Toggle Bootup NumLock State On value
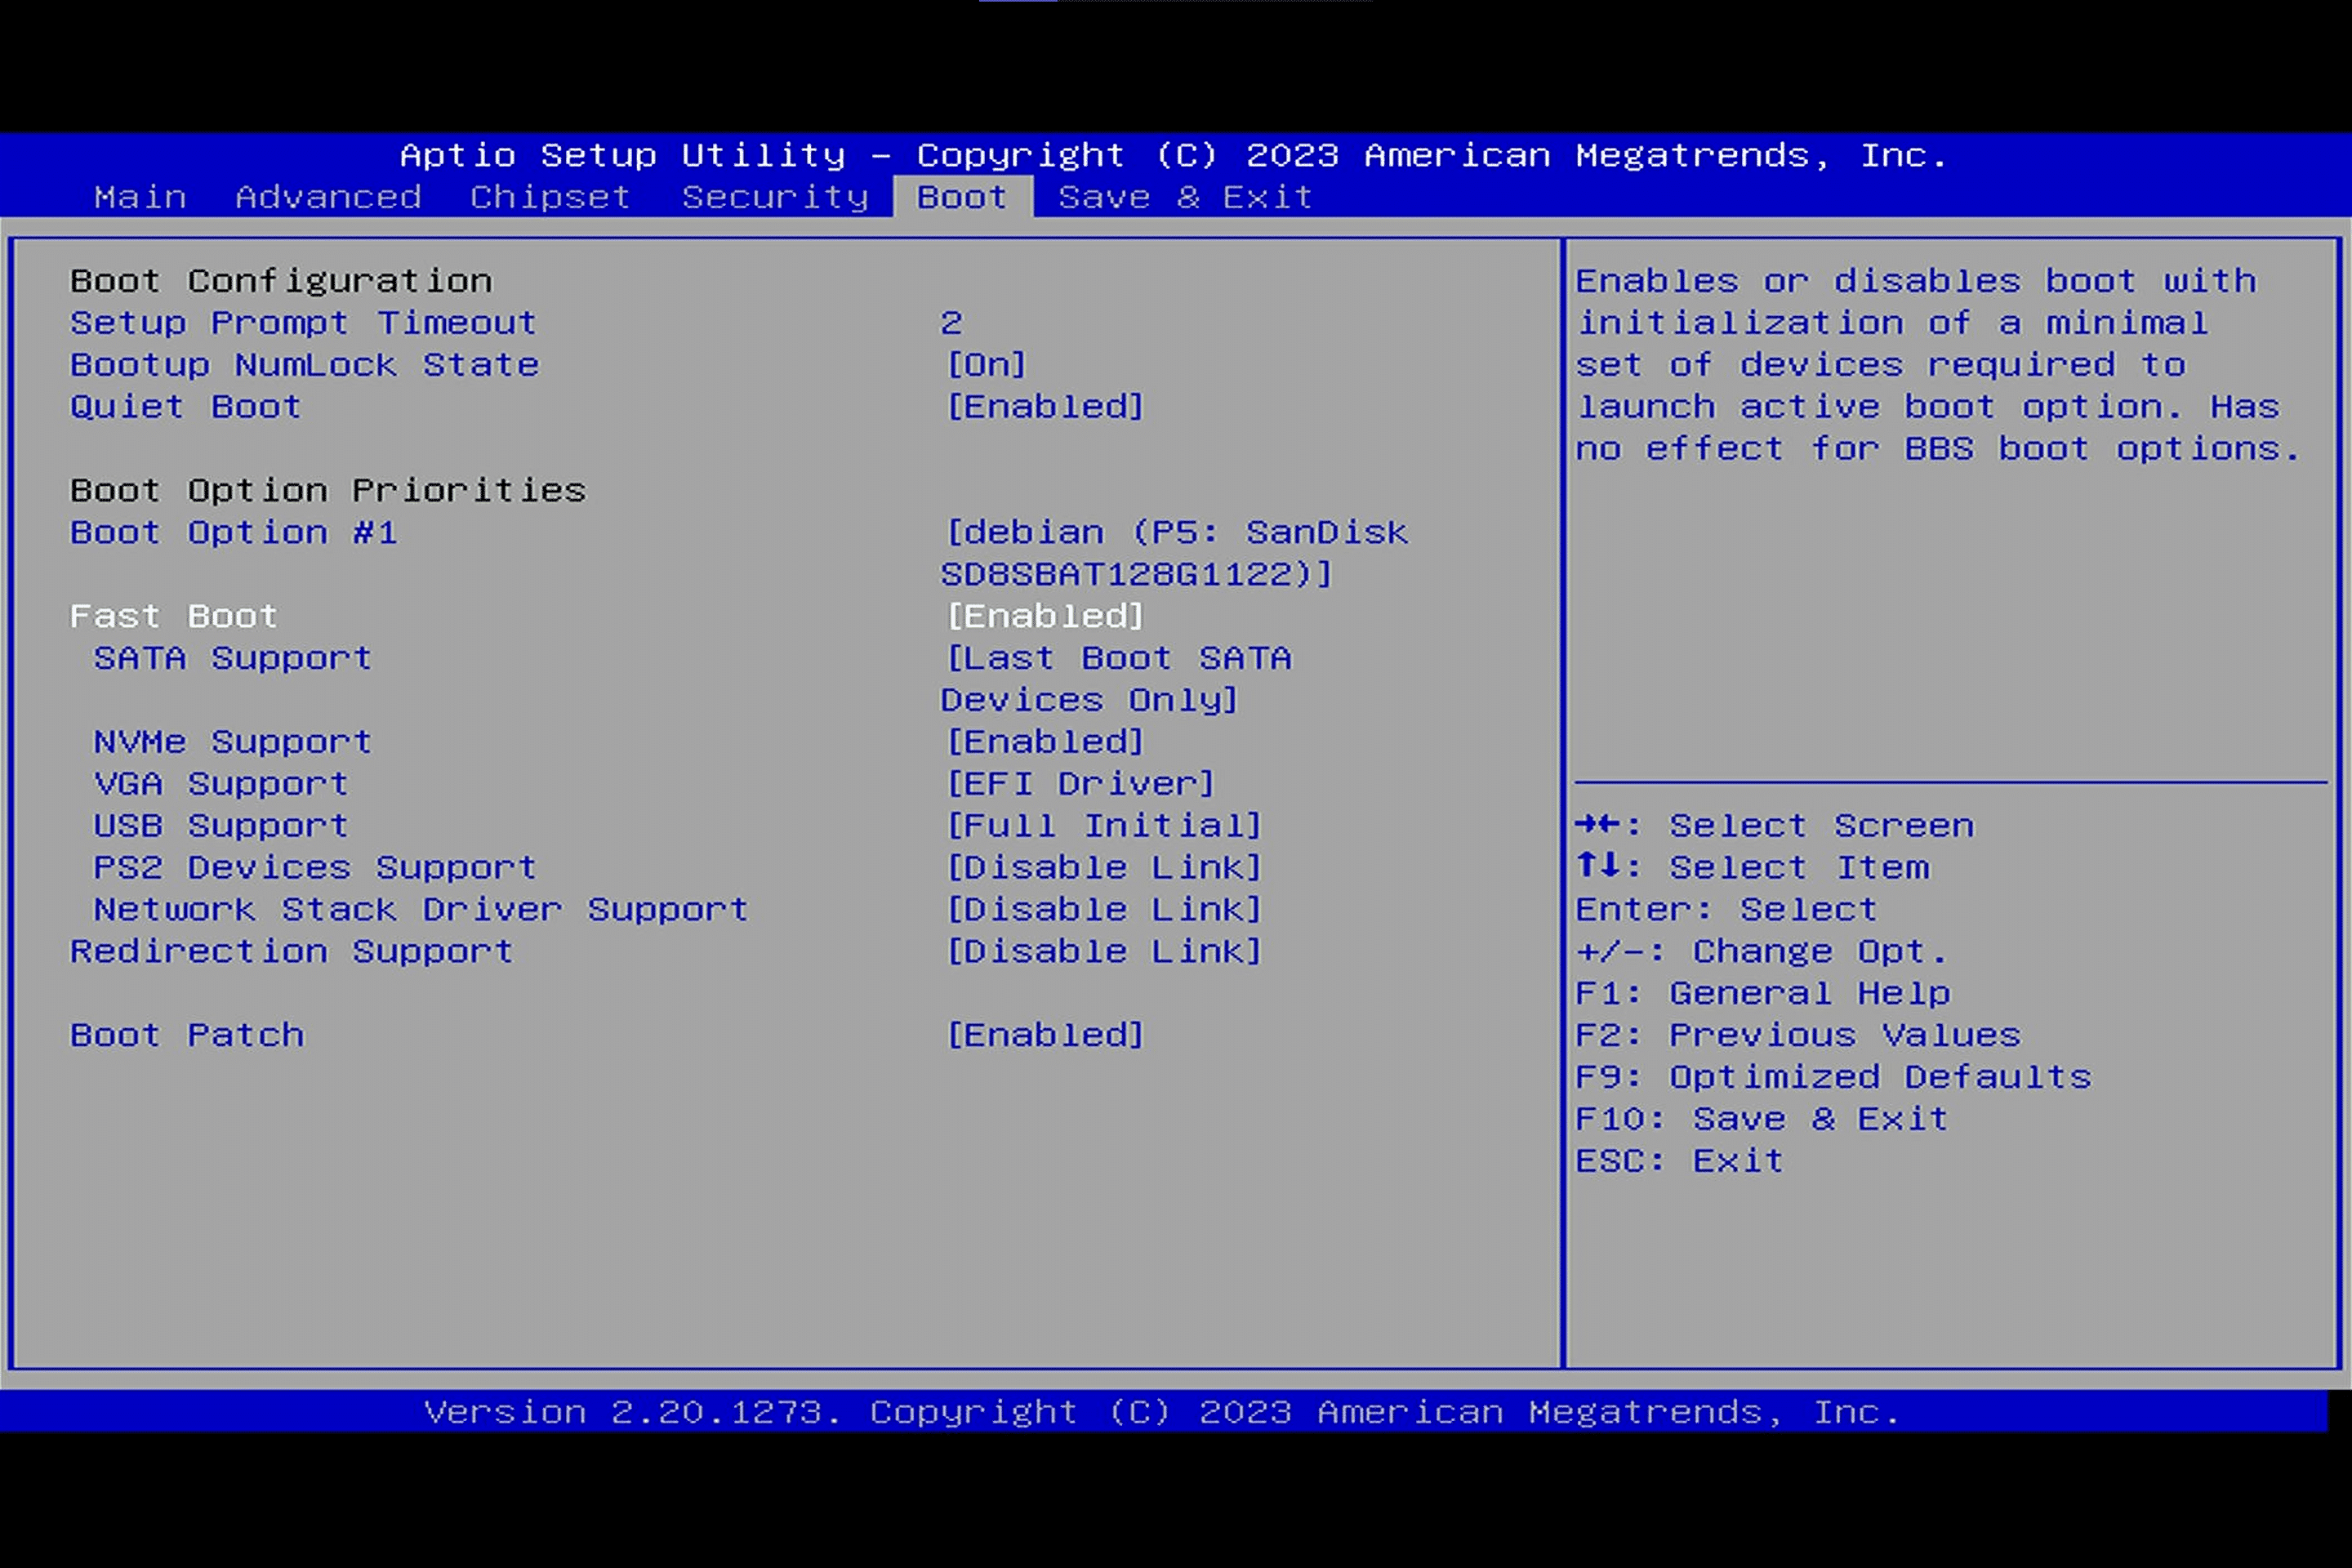This screenshot has width=2352, height=1568. pyautogui.click(x=987, y=365)
